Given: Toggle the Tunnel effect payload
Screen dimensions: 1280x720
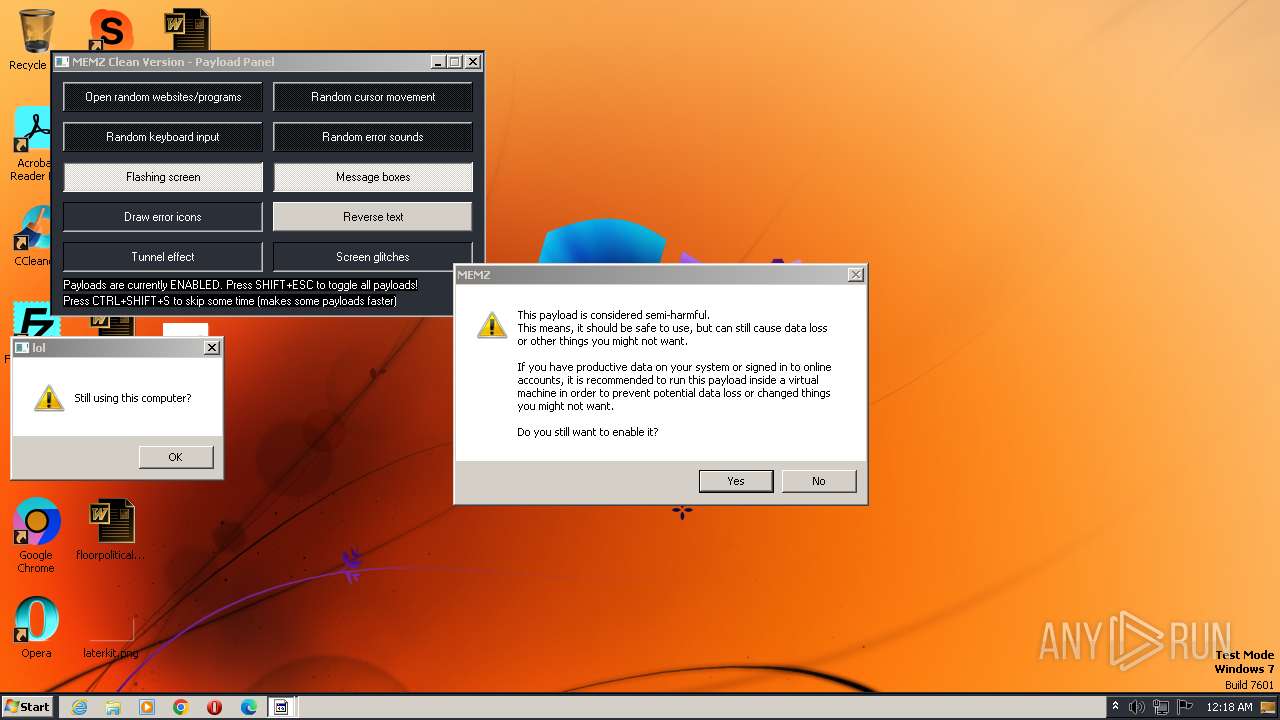Looking at the screenshot, I should (x=163, y=257).
